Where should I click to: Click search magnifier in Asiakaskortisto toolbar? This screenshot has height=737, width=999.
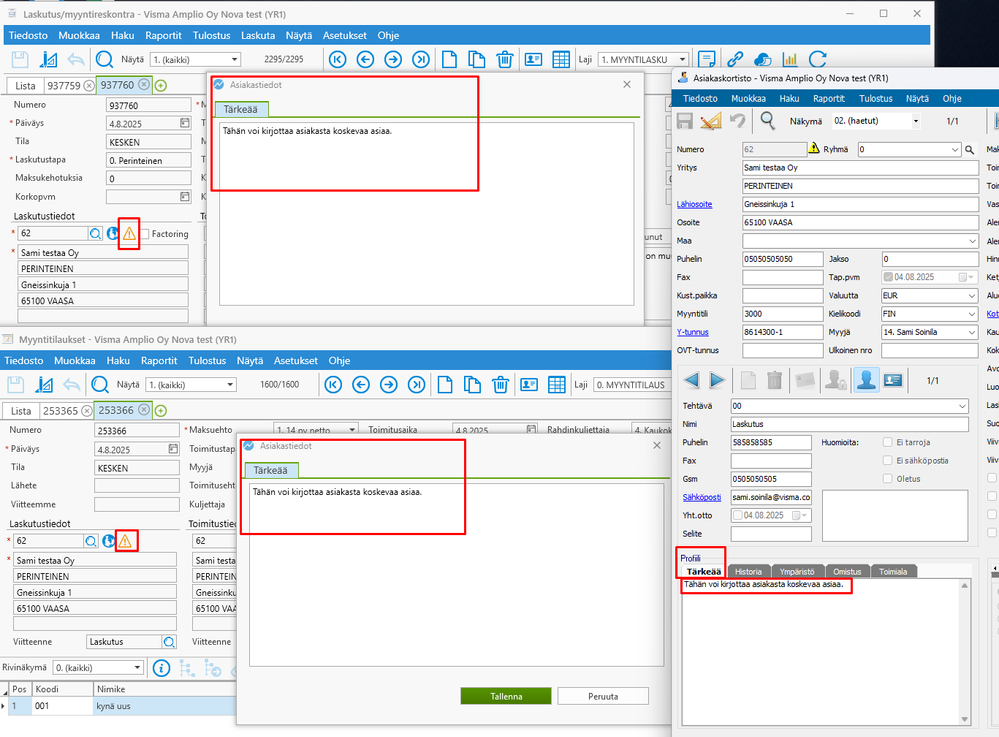pyautogui.click(x=767, y=120)
